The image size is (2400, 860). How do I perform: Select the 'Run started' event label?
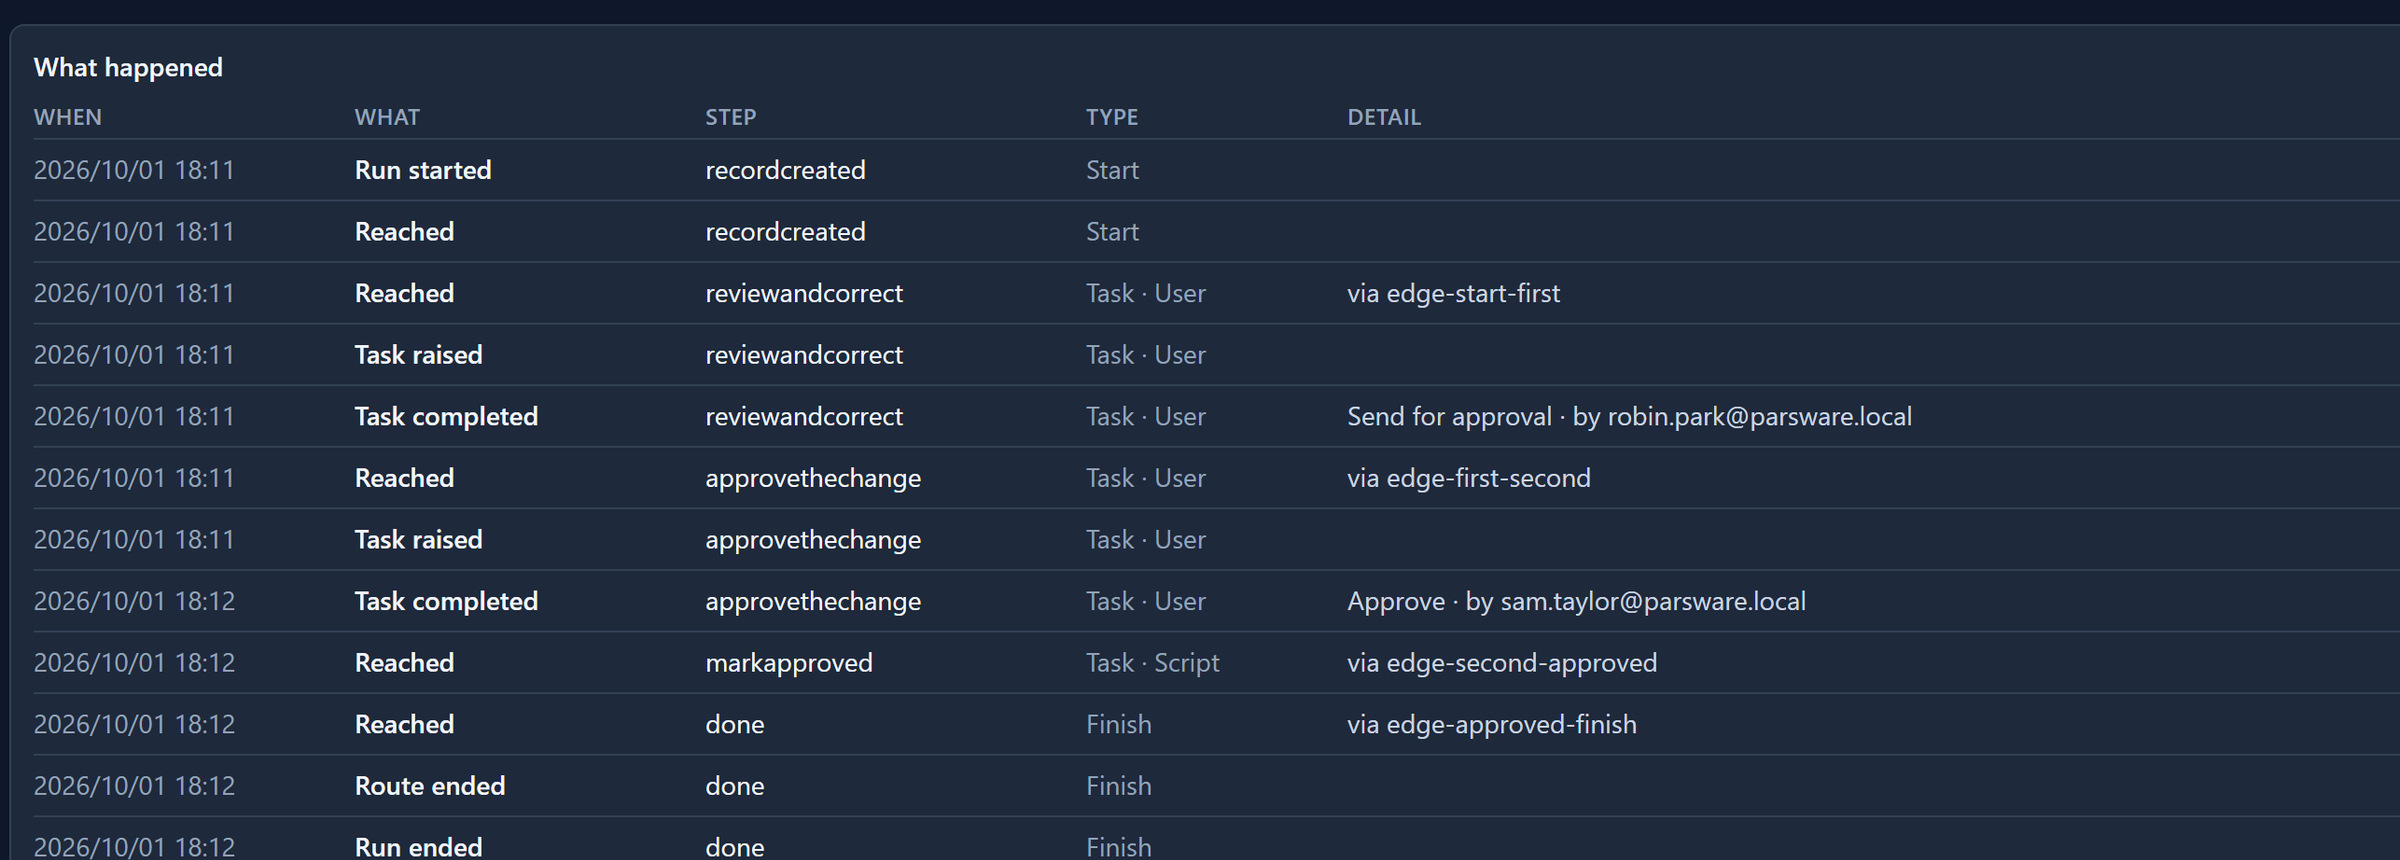(423, 170)
